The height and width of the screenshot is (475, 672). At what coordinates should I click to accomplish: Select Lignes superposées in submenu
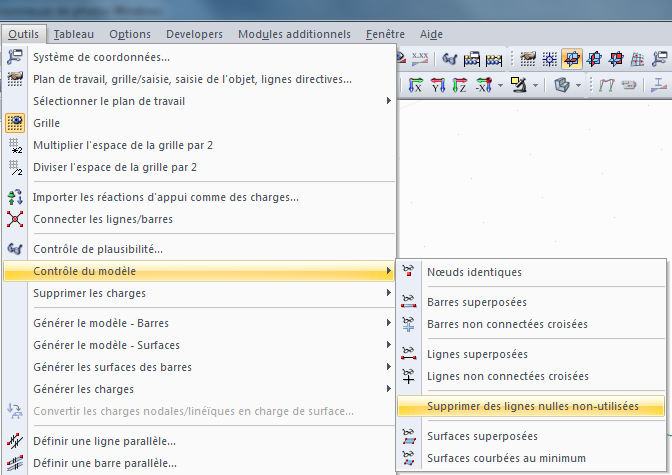[531, 354]
